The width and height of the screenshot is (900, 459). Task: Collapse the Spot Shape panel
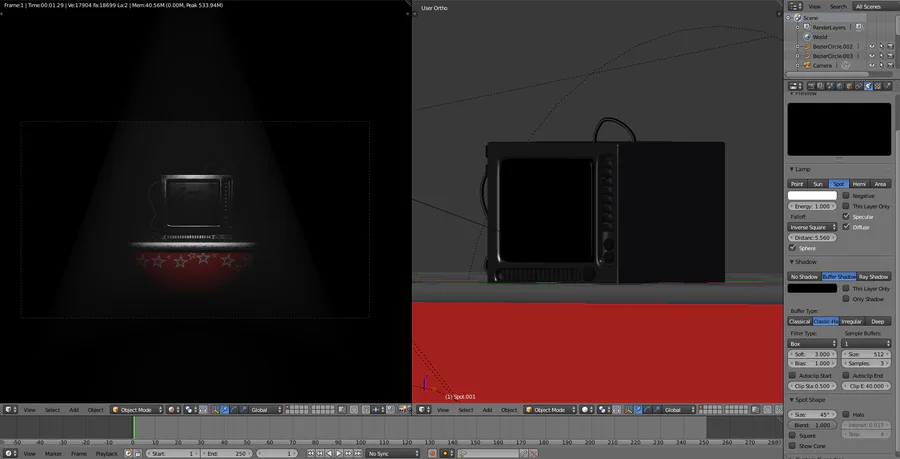tap(792, 399)
